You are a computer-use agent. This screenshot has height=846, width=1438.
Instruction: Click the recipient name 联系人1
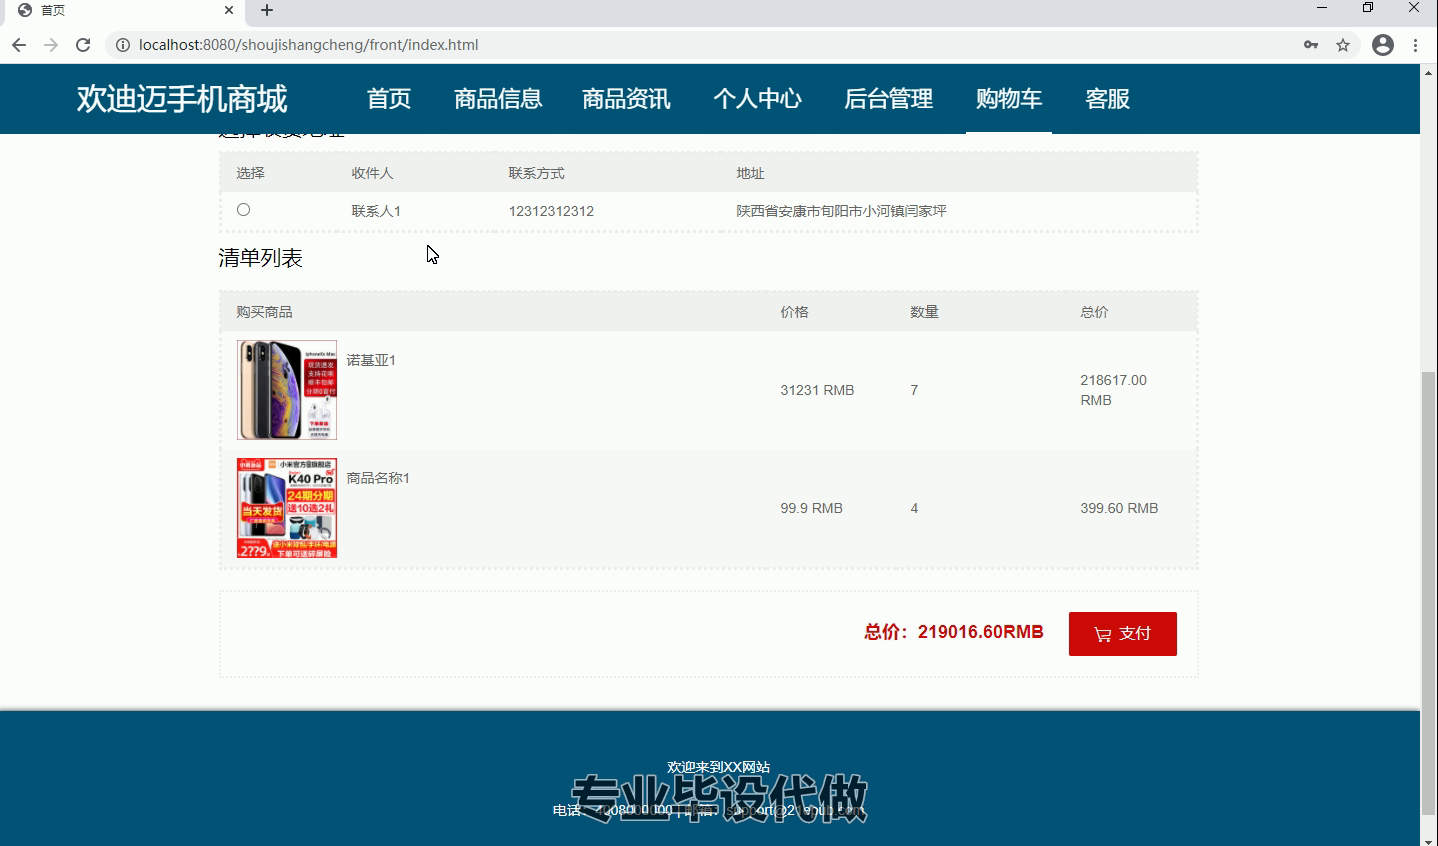(376, 211)
